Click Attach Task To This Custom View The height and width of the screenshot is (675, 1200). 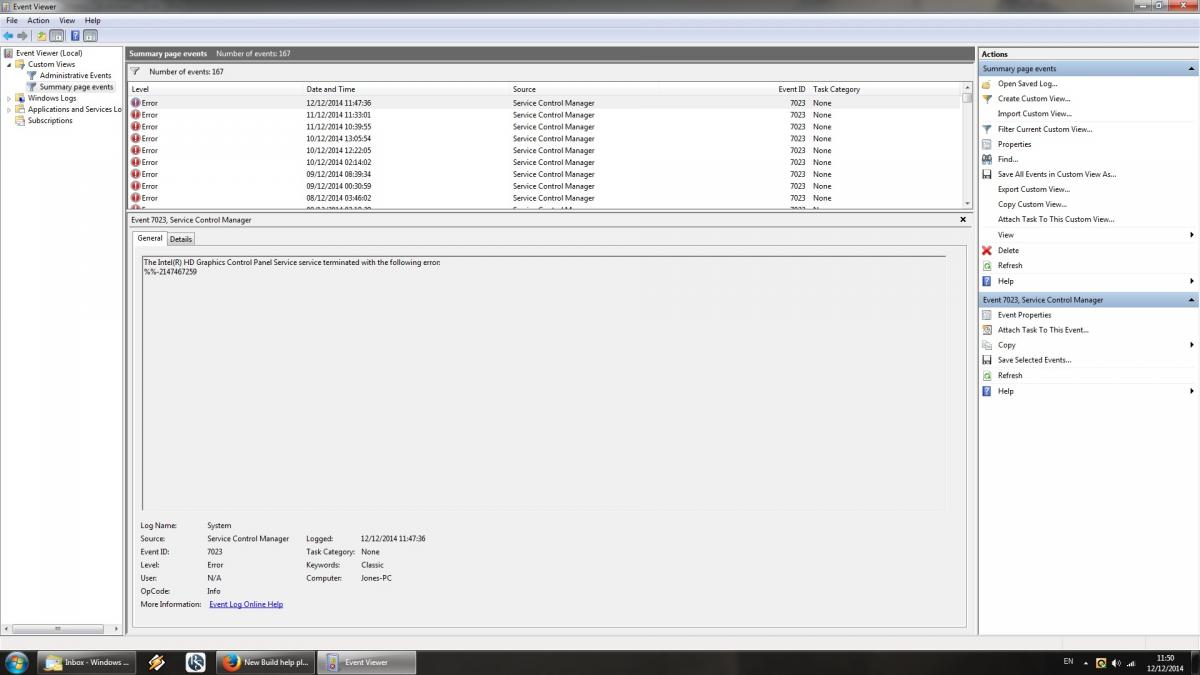click(x=1056, y=219)
